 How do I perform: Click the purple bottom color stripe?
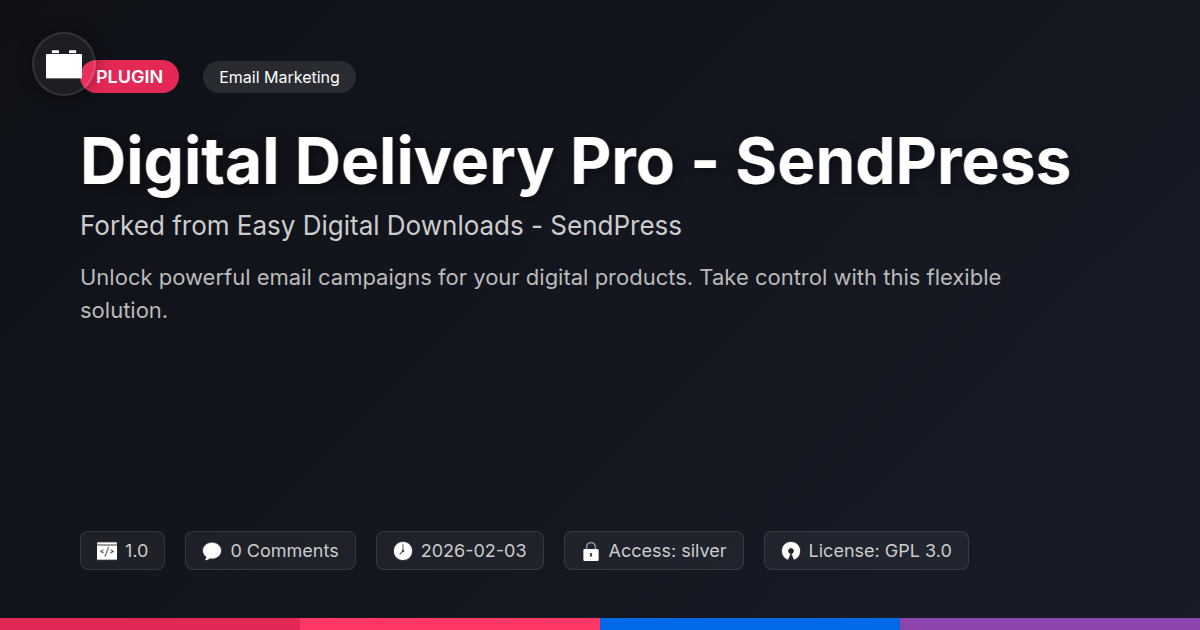pos(1050,624)
